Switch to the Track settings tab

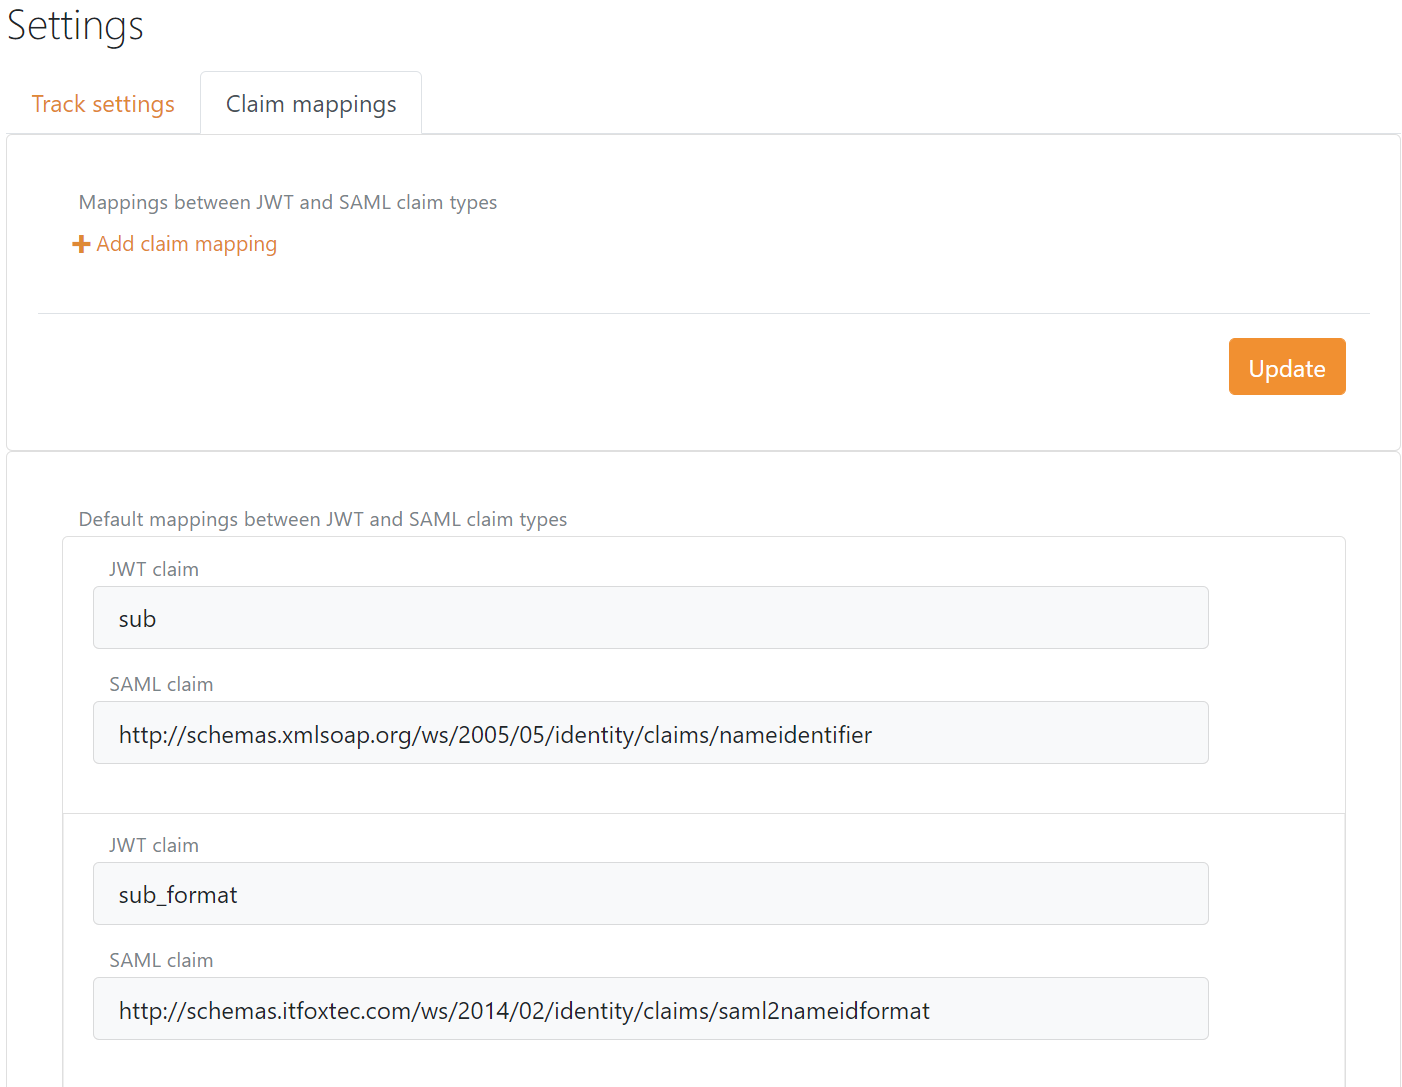[x=103, y=103]
